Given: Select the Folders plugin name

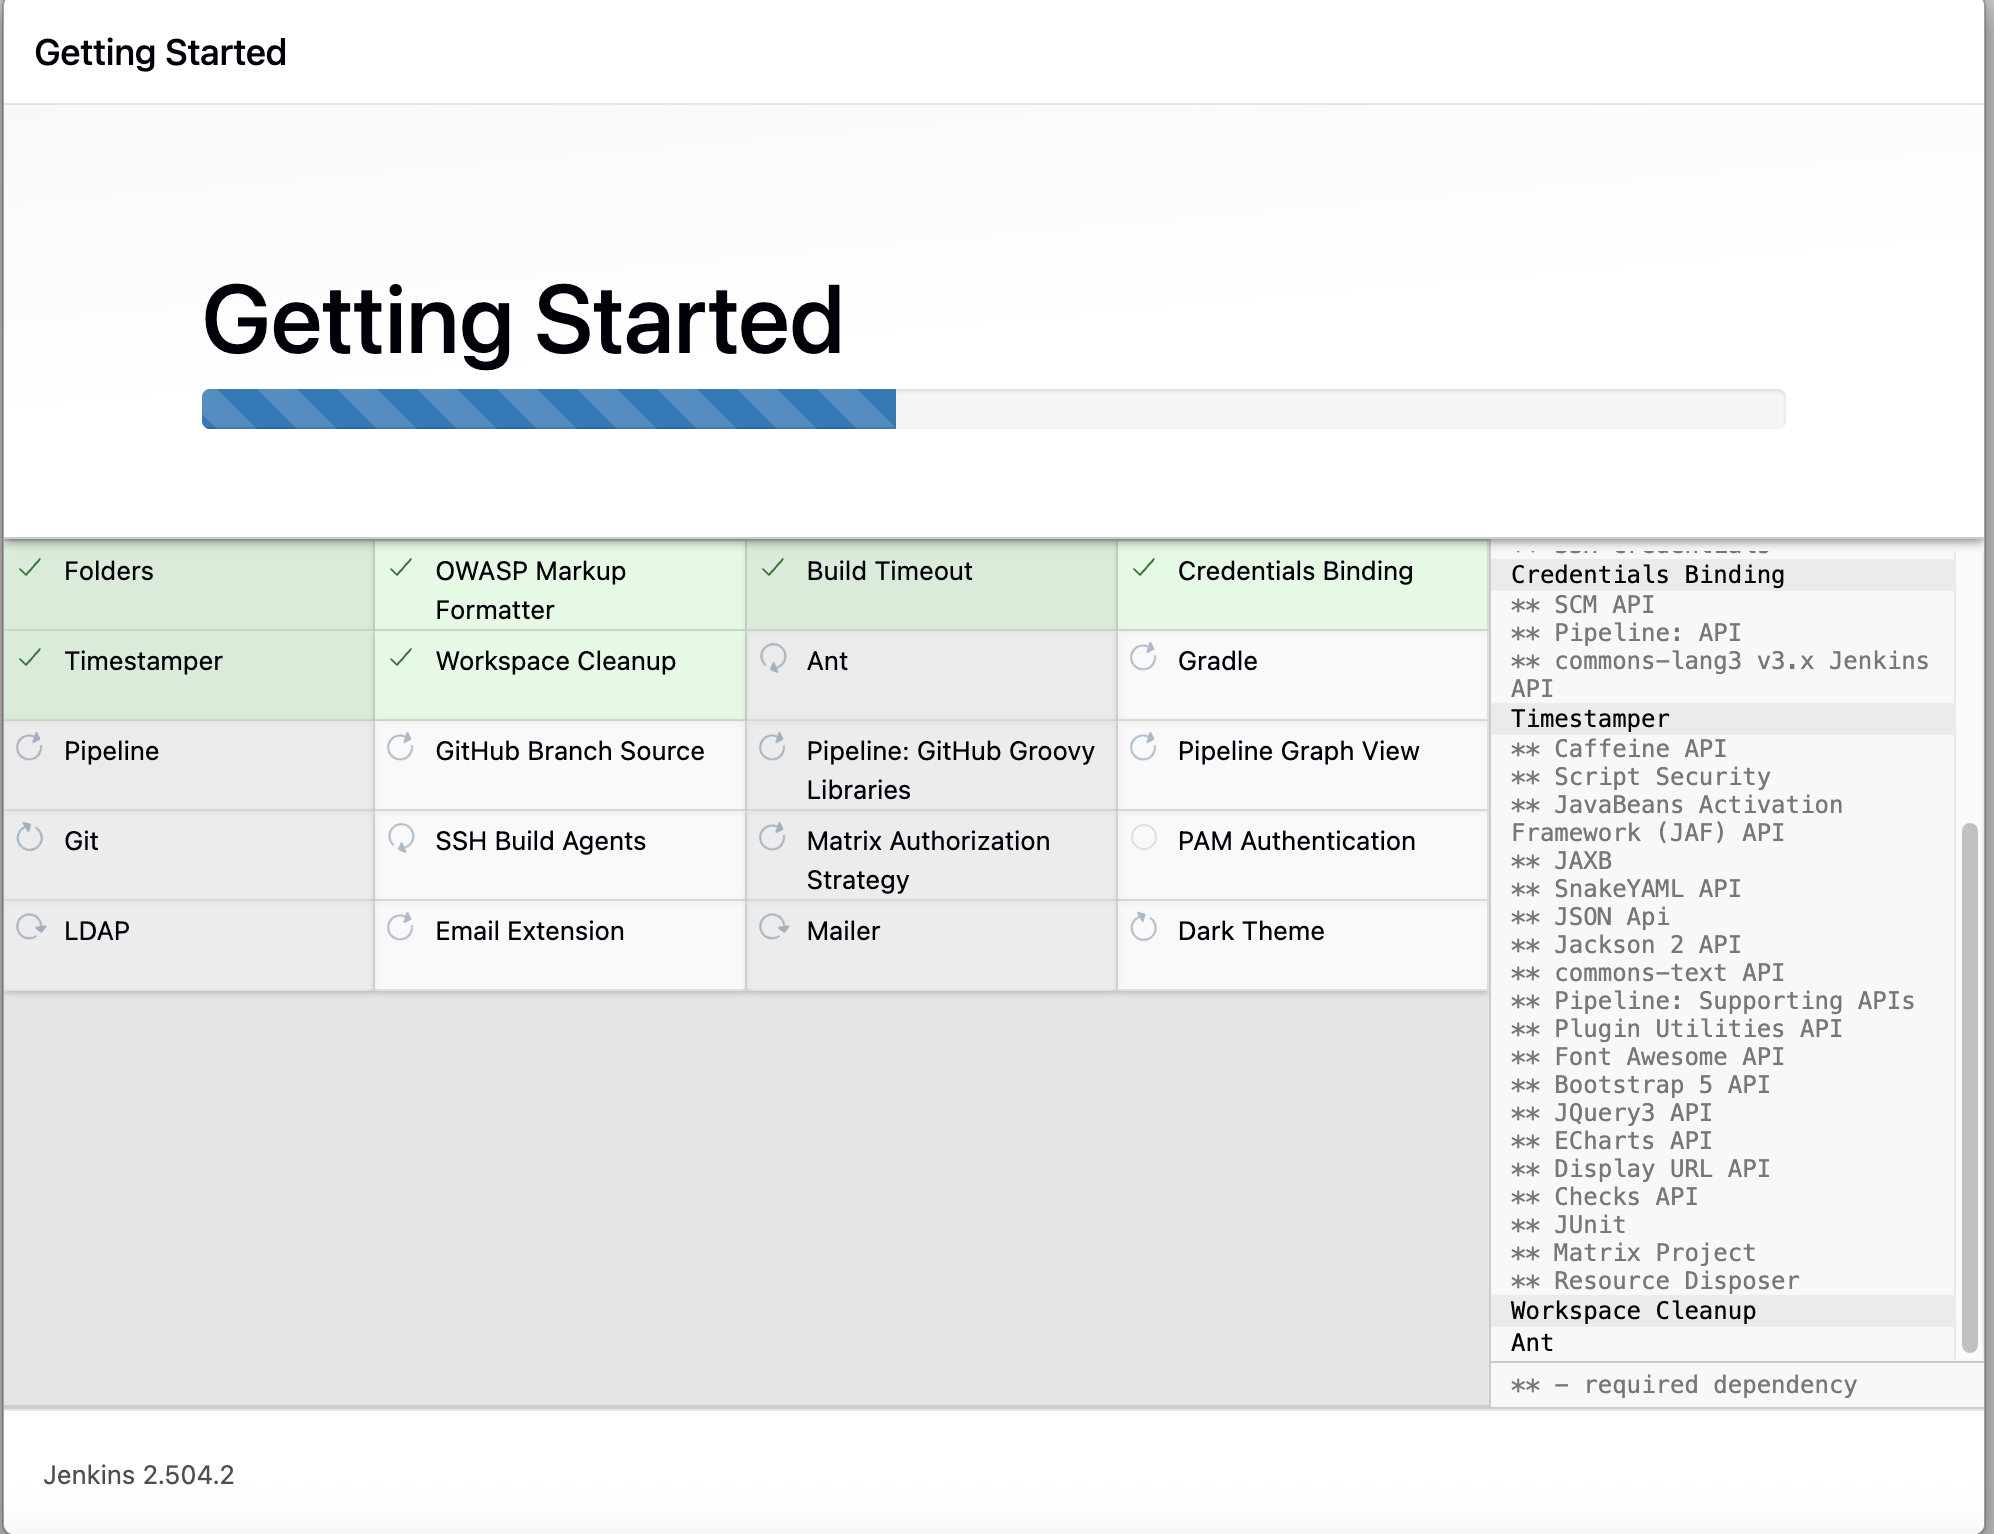Looking at the screenshot, I should 109,571.
